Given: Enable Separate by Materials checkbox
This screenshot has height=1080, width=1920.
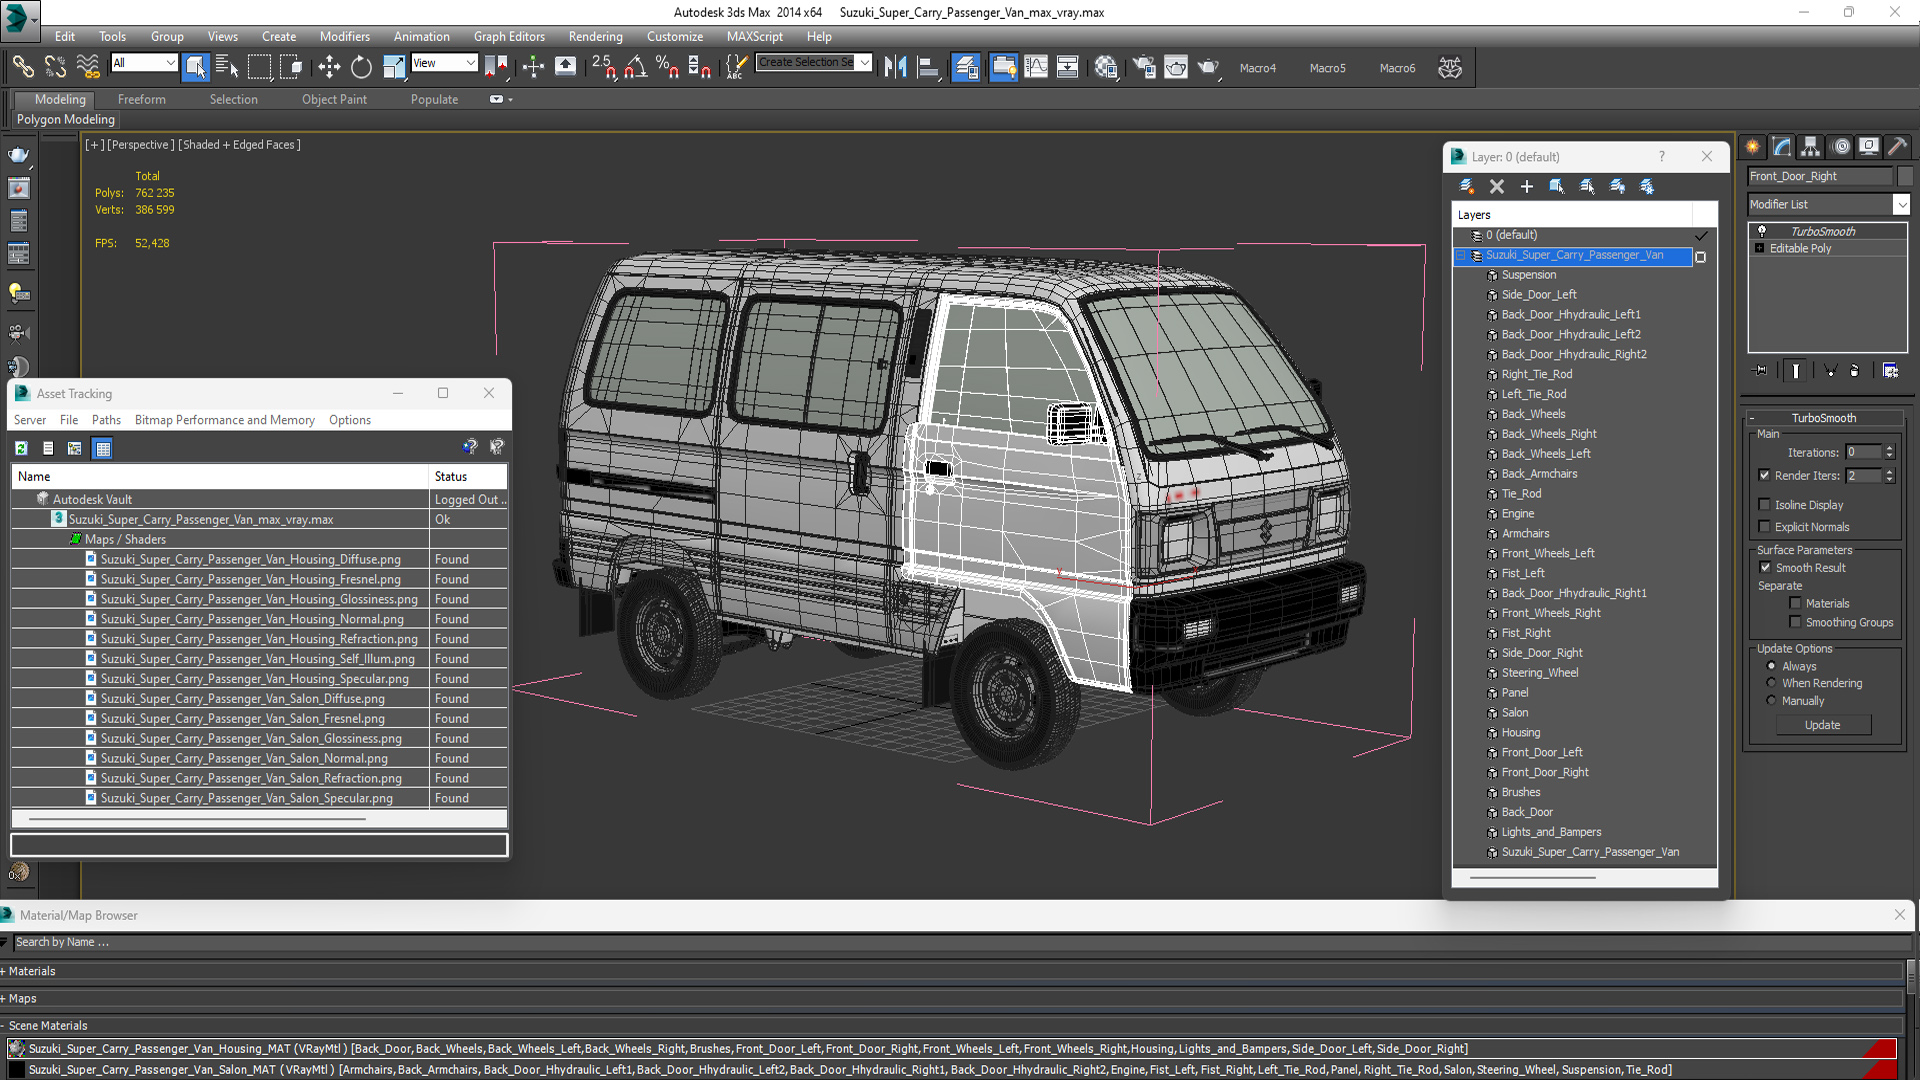Looking at the screenshot, I should 1795,603.
